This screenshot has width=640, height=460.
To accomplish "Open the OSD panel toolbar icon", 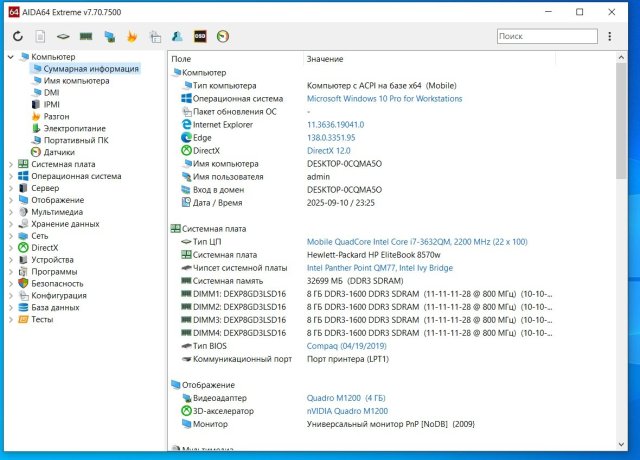I will click(x=200, y=36).
